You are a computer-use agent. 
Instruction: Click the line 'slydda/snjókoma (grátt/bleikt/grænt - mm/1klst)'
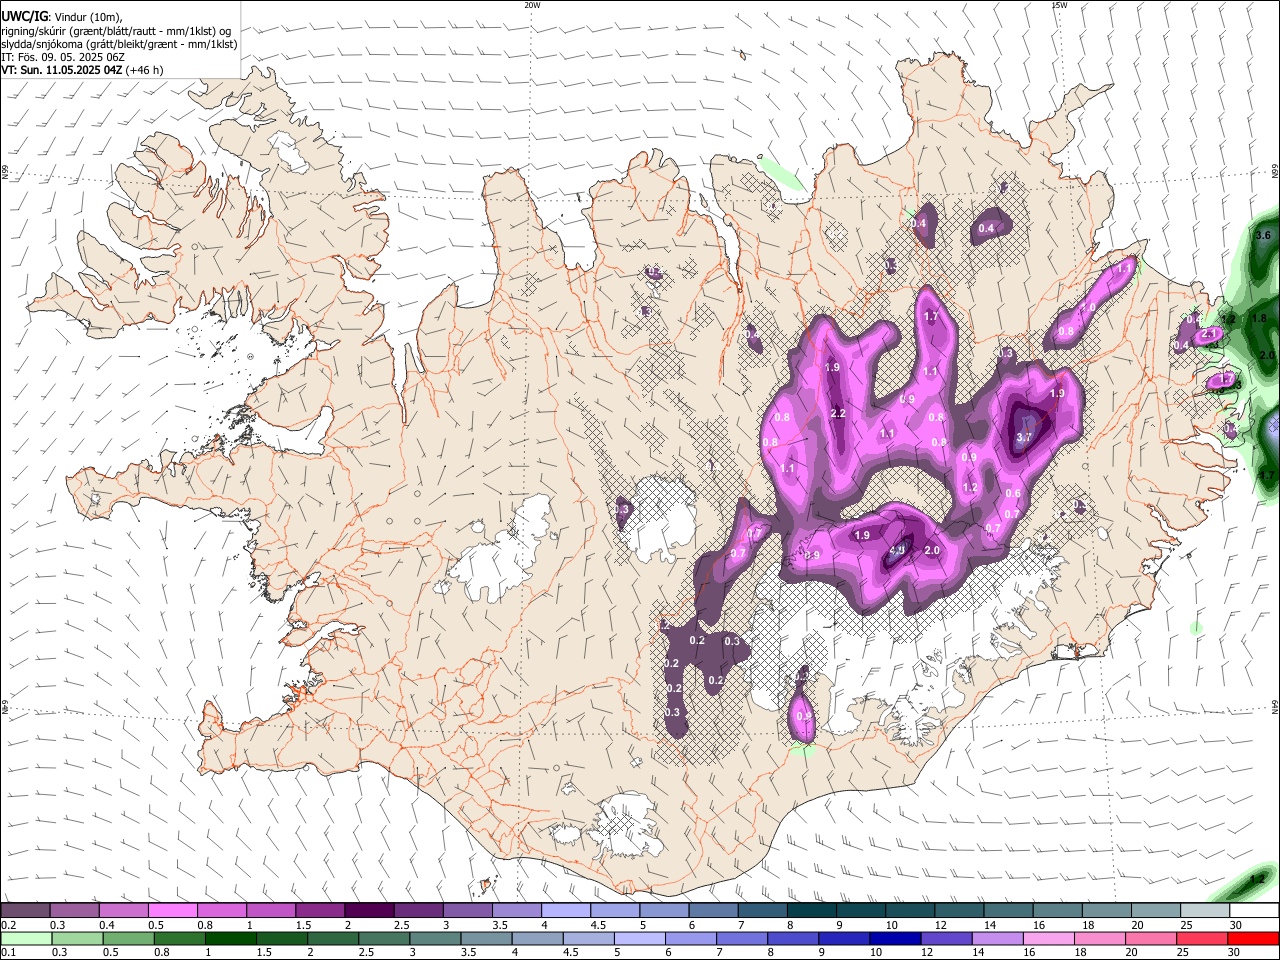(119, 44)
